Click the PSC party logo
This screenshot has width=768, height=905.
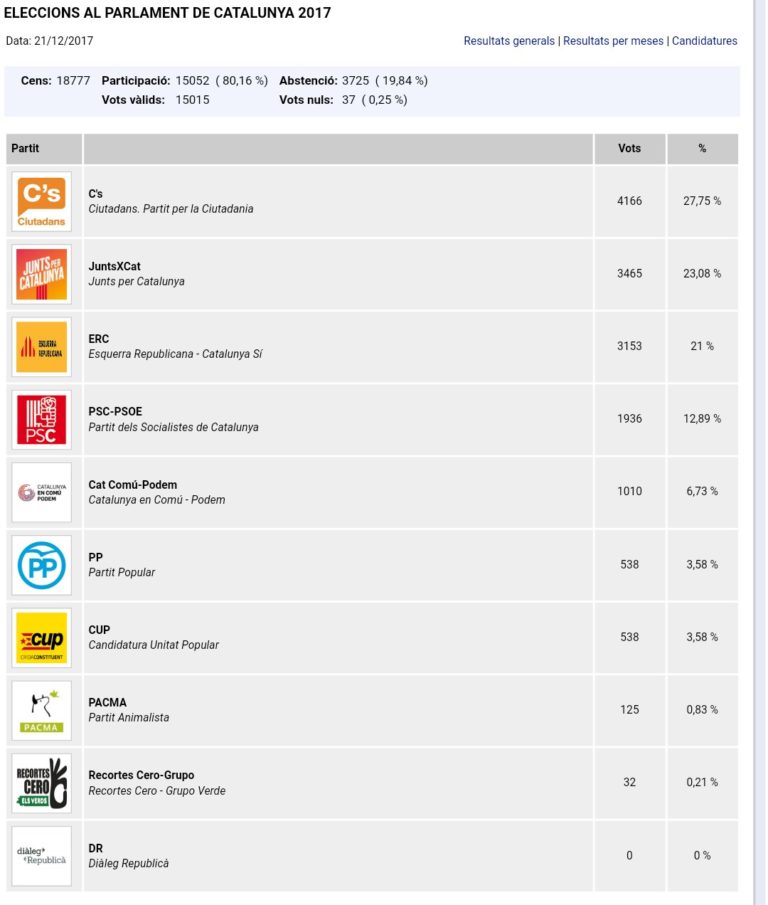[42, 419]
